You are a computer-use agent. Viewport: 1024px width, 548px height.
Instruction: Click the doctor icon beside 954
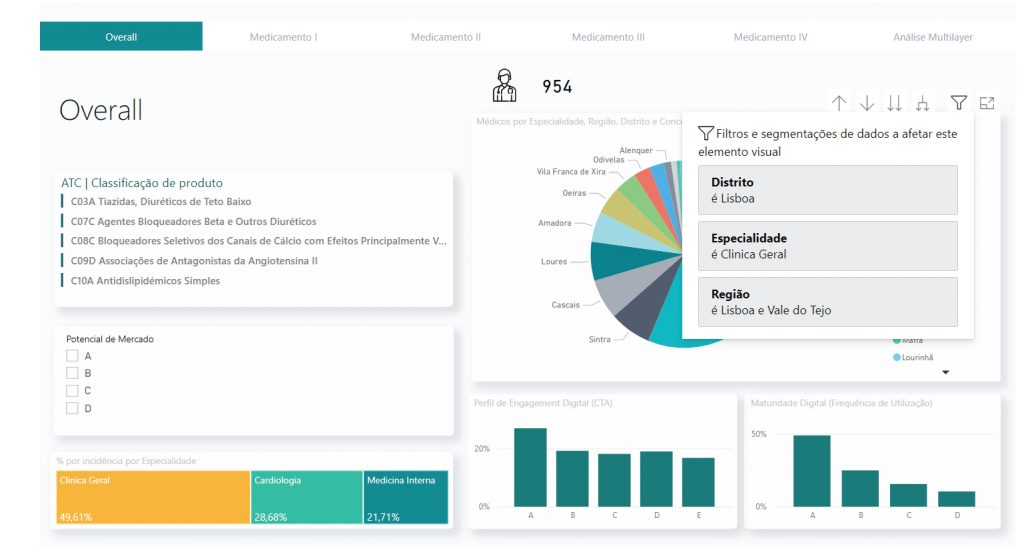(505, 86)
